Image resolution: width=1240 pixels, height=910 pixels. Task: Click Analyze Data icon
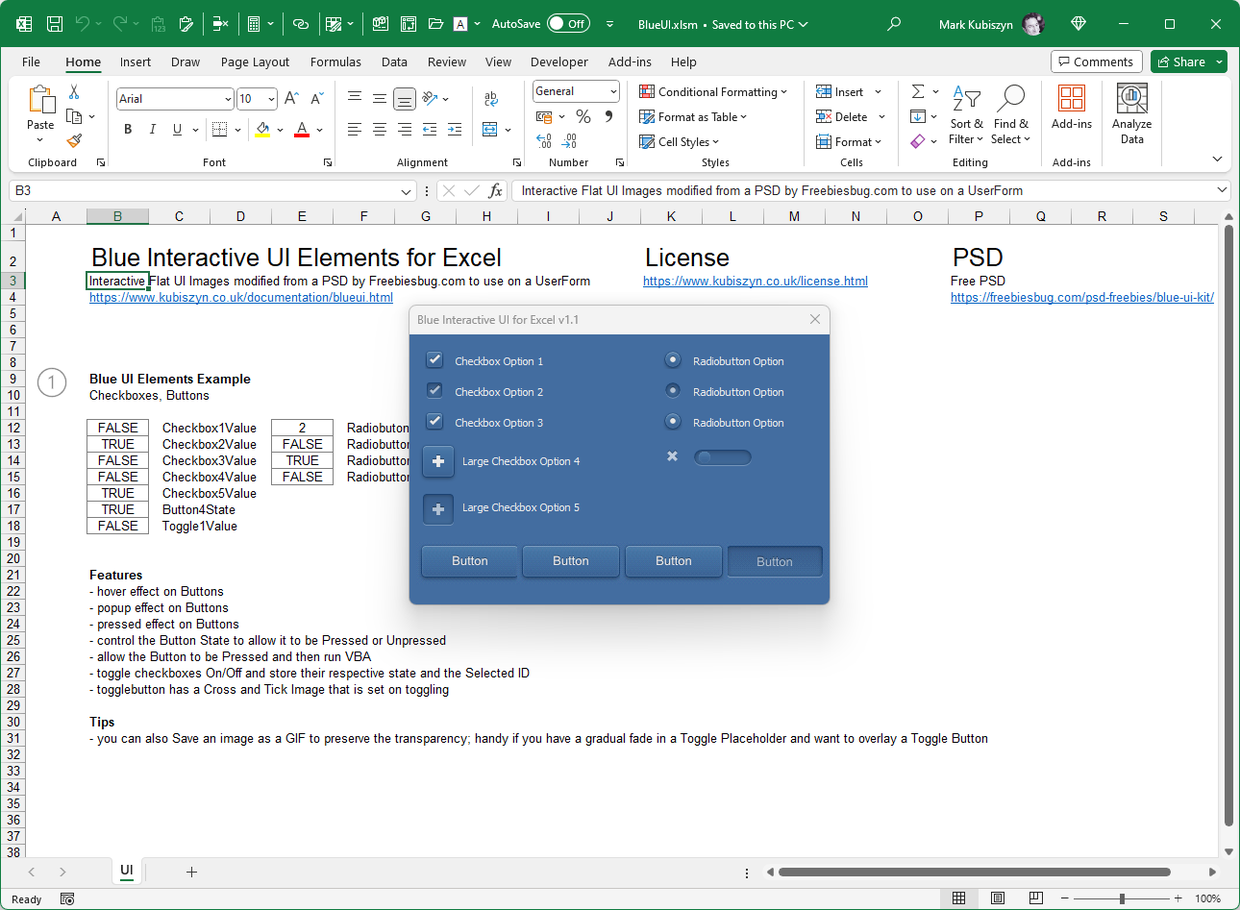[1131, 114]
